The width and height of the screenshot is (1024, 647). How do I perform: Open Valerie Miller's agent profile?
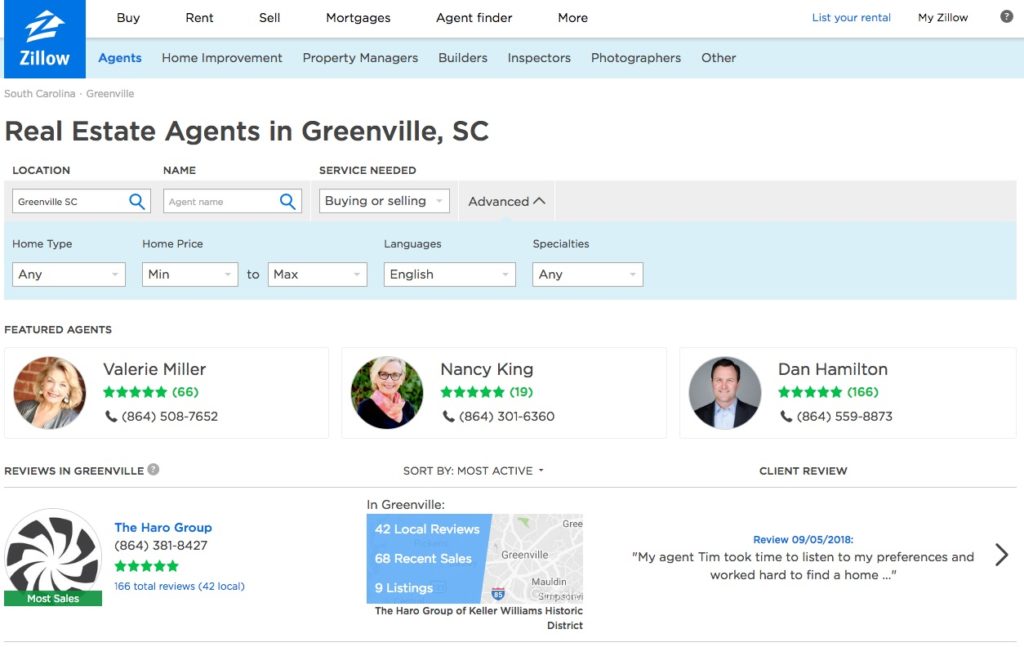[x=154, y=369]
